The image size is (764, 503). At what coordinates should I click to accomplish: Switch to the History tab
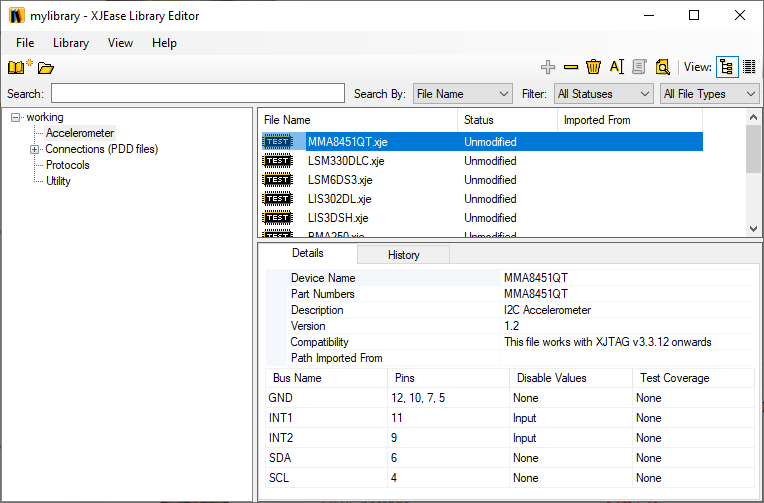403,255
